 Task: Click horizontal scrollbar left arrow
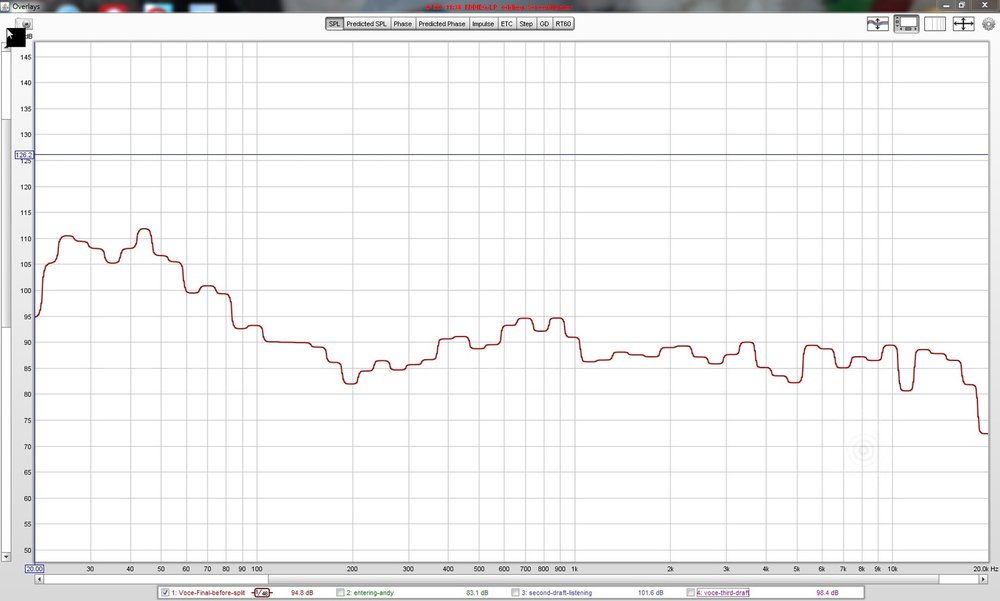pyautogui.click(x=39, y=579)
